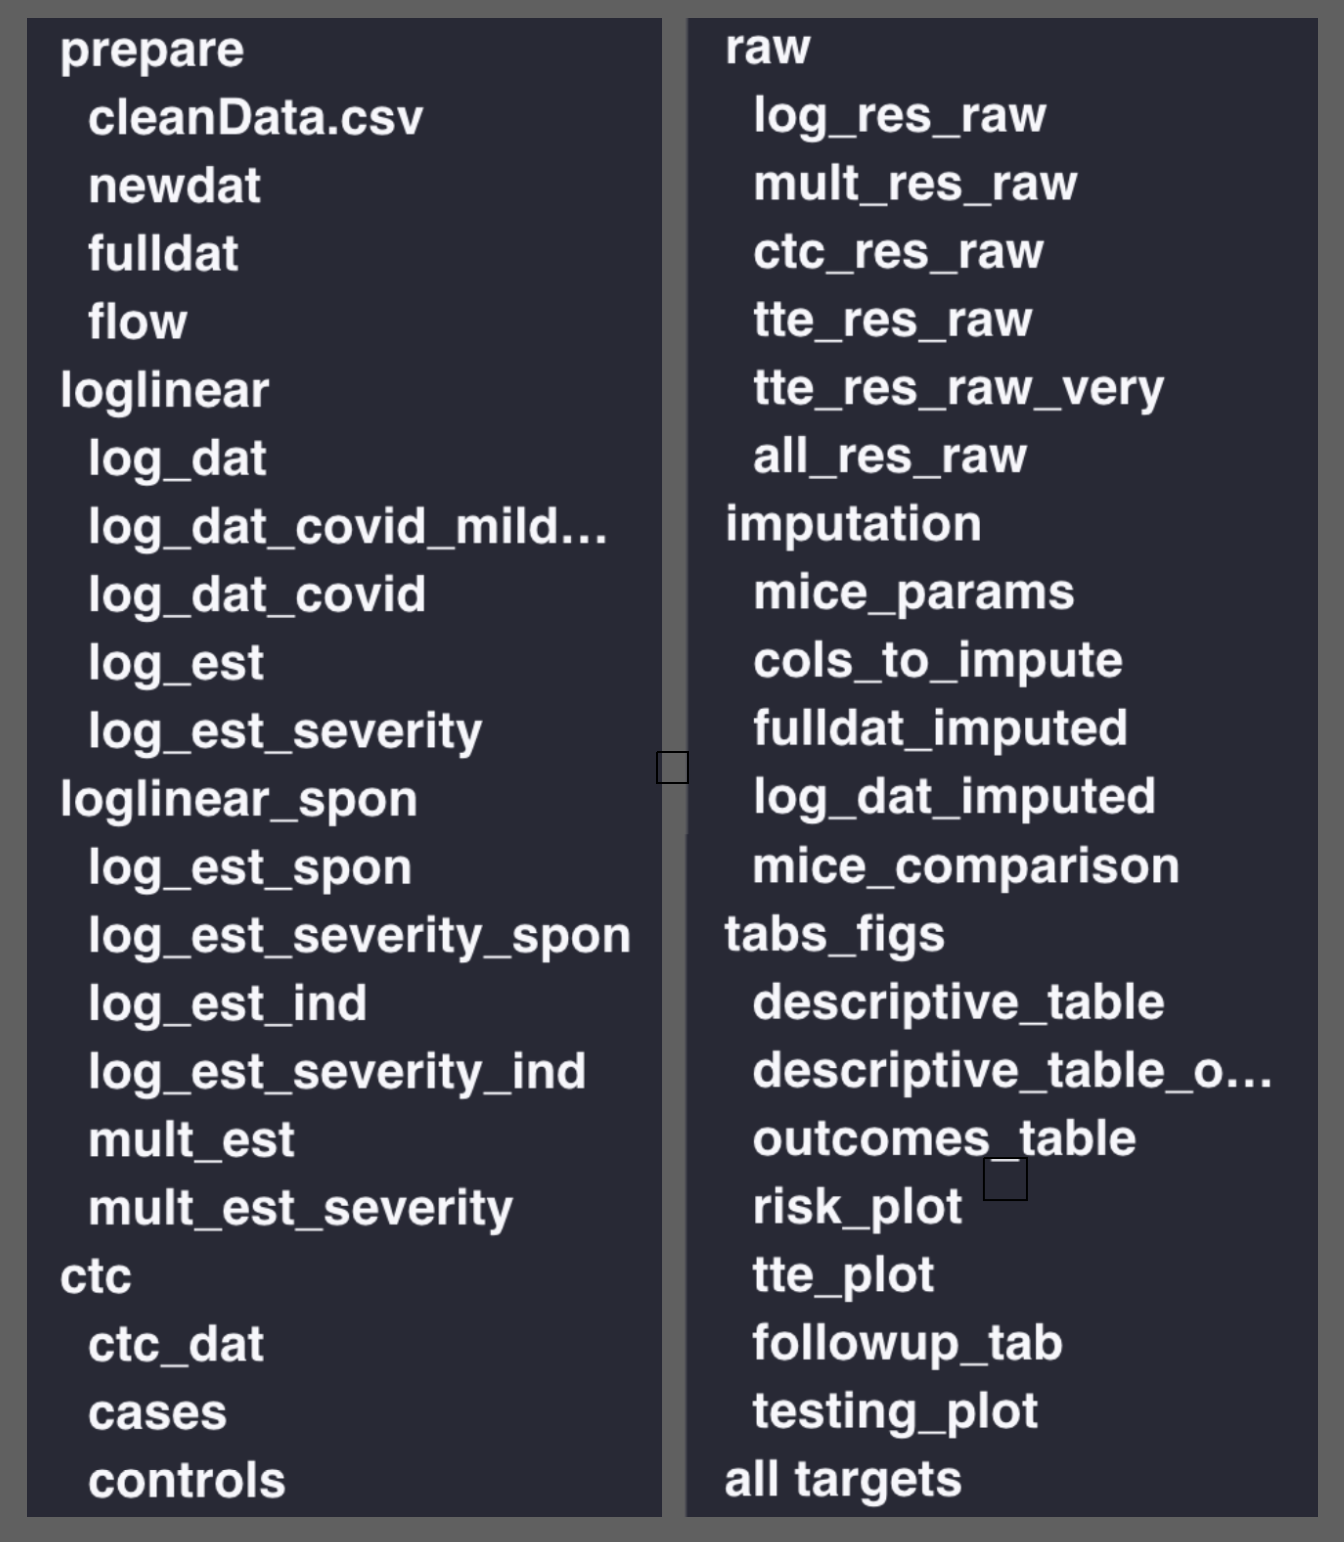
Task: Select tte_res_raw_very target
Action: (x=958, y=388)
